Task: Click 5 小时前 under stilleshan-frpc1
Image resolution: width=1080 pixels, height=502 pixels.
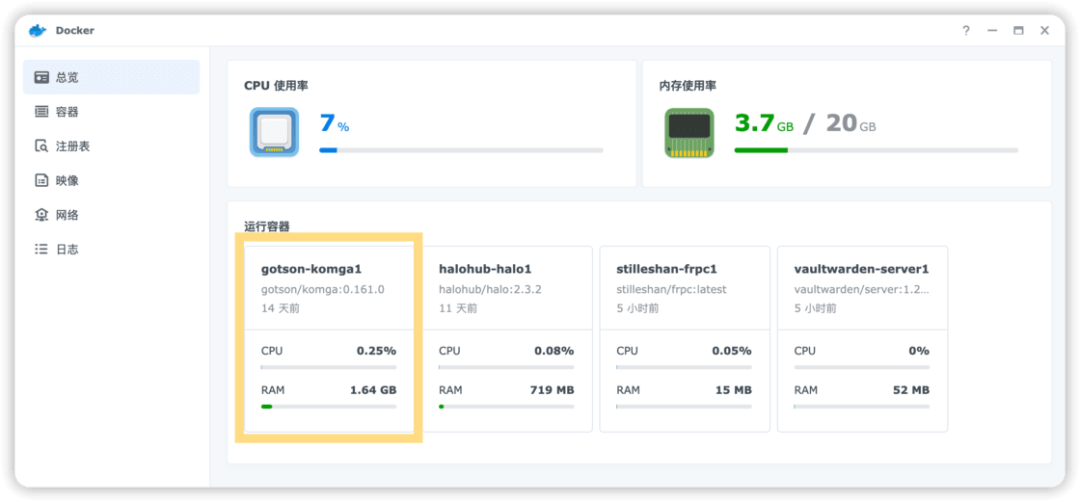Action: (x=638, y=308)
